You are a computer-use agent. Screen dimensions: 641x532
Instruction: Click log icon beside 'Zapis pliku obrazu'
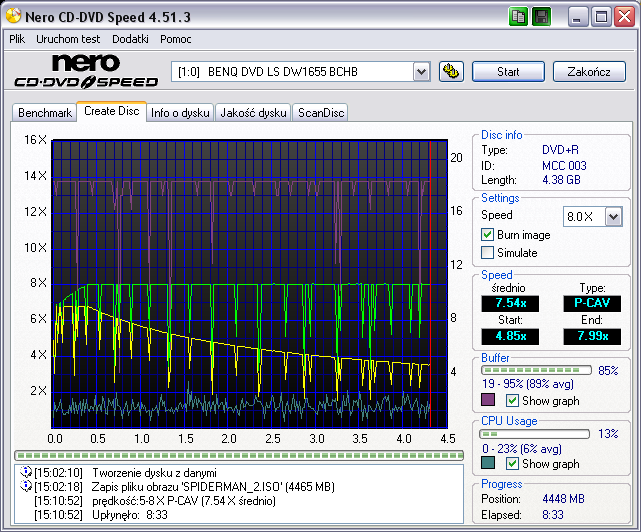point(26,486)
